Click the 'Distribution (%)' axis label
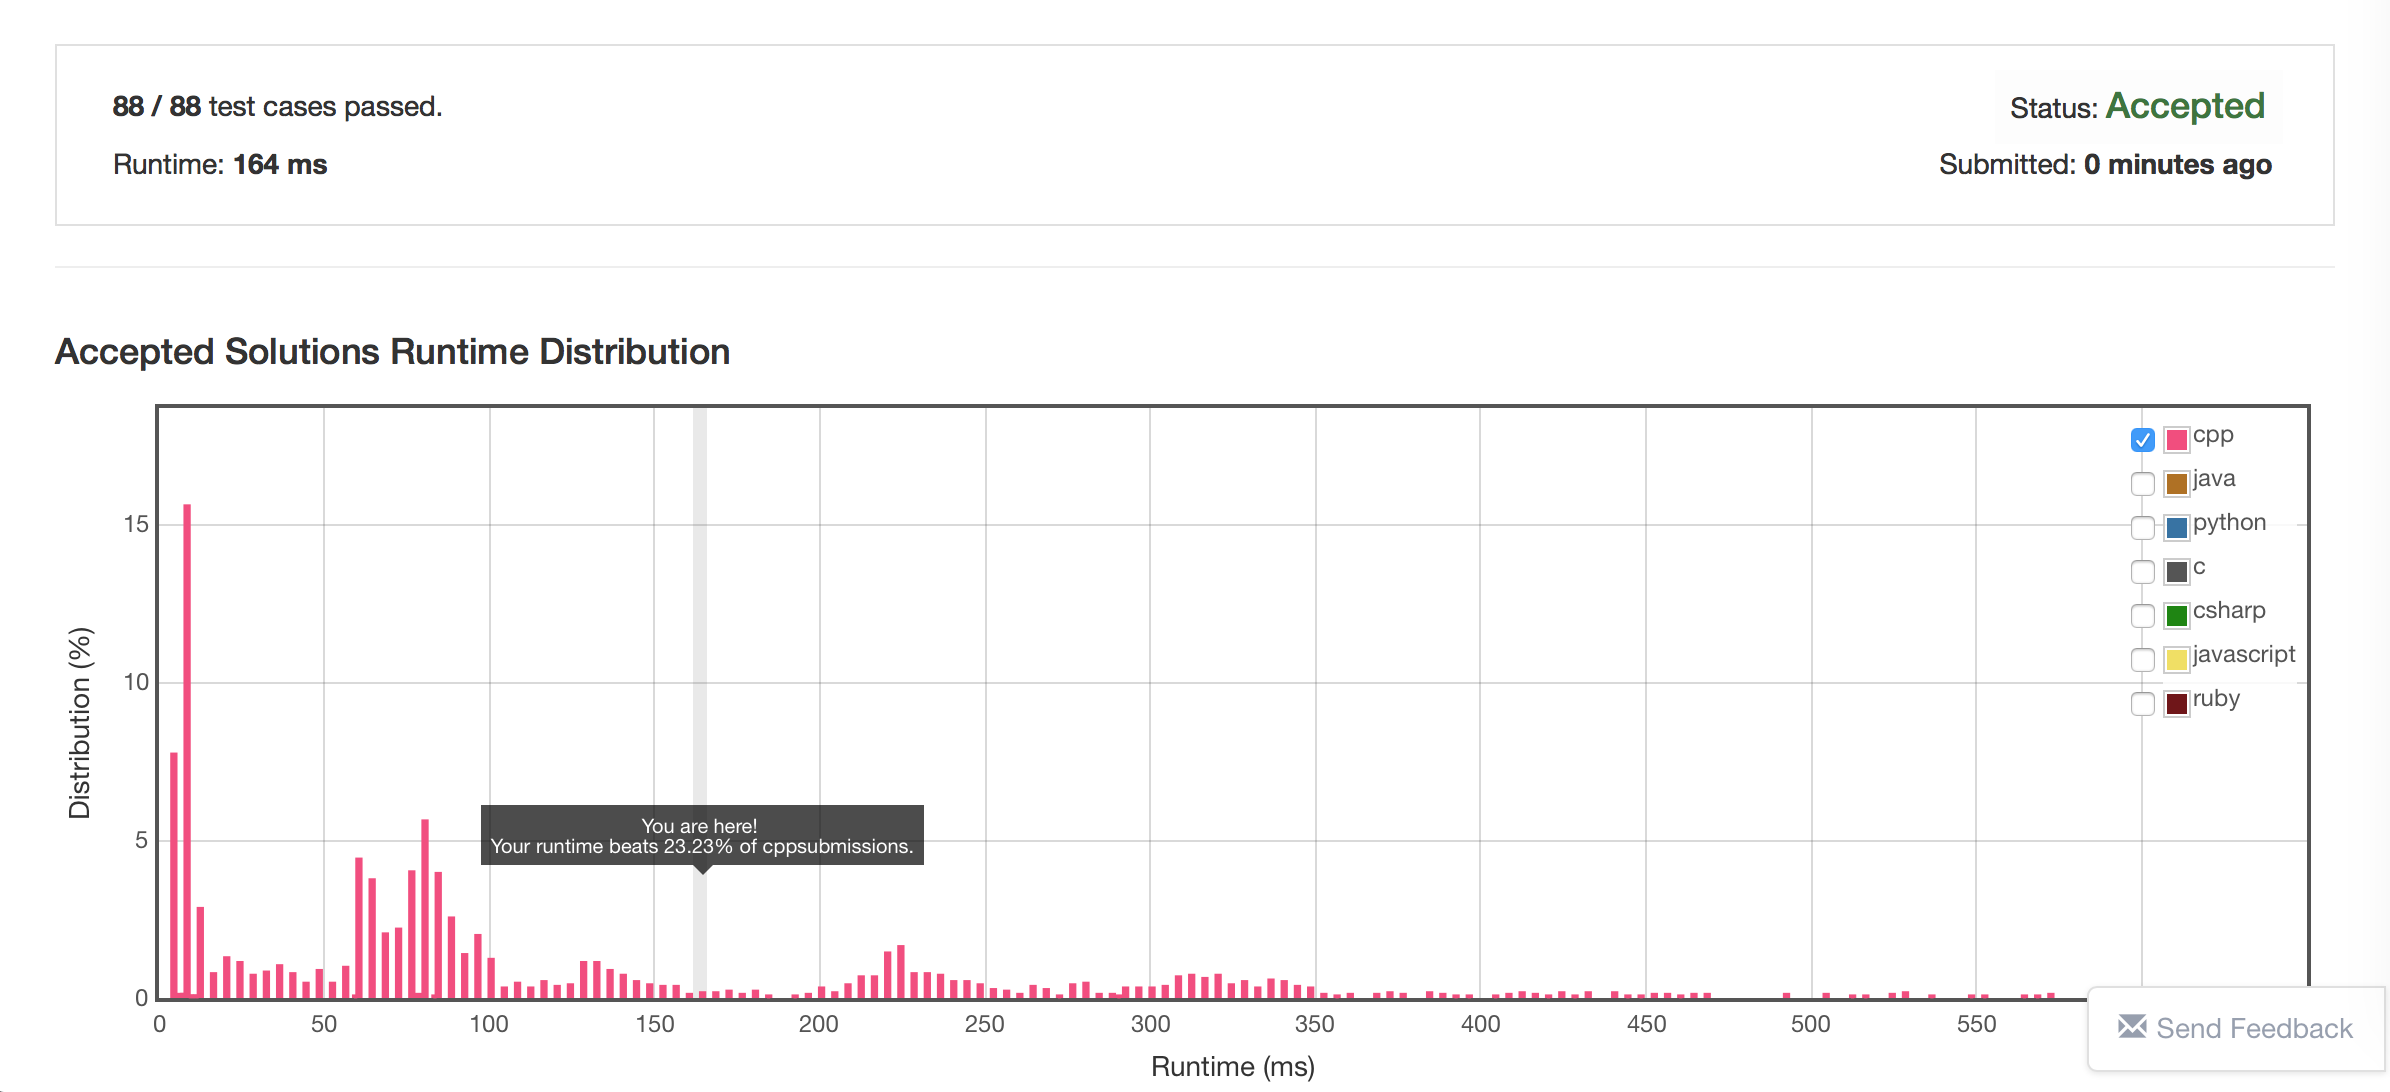The image size is (2390, 1092). [x=80, y=723]
